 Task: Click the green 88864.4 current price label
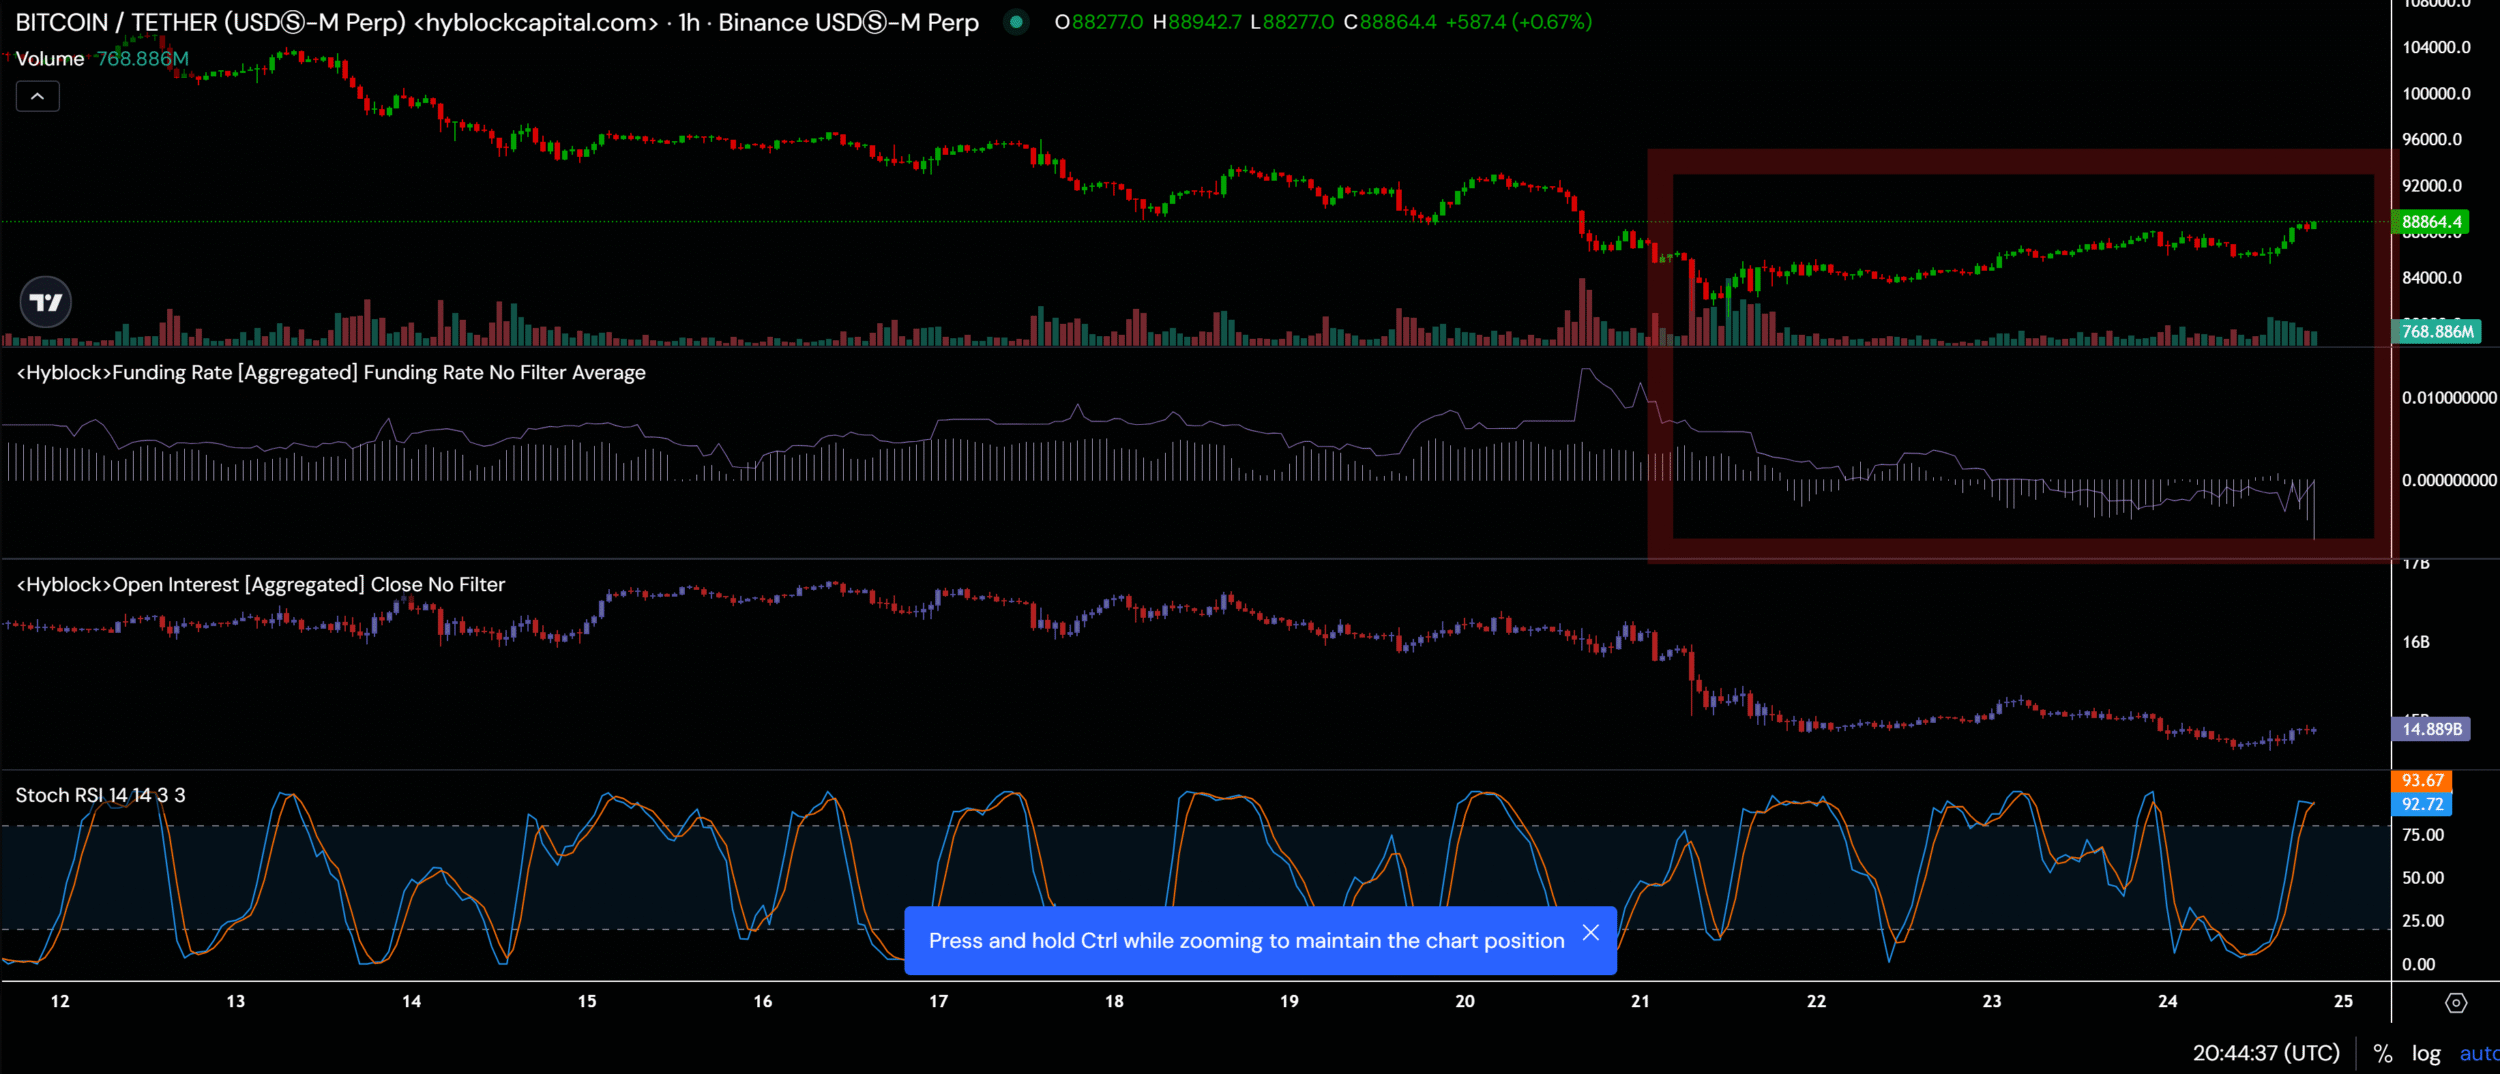point(2430,222)
